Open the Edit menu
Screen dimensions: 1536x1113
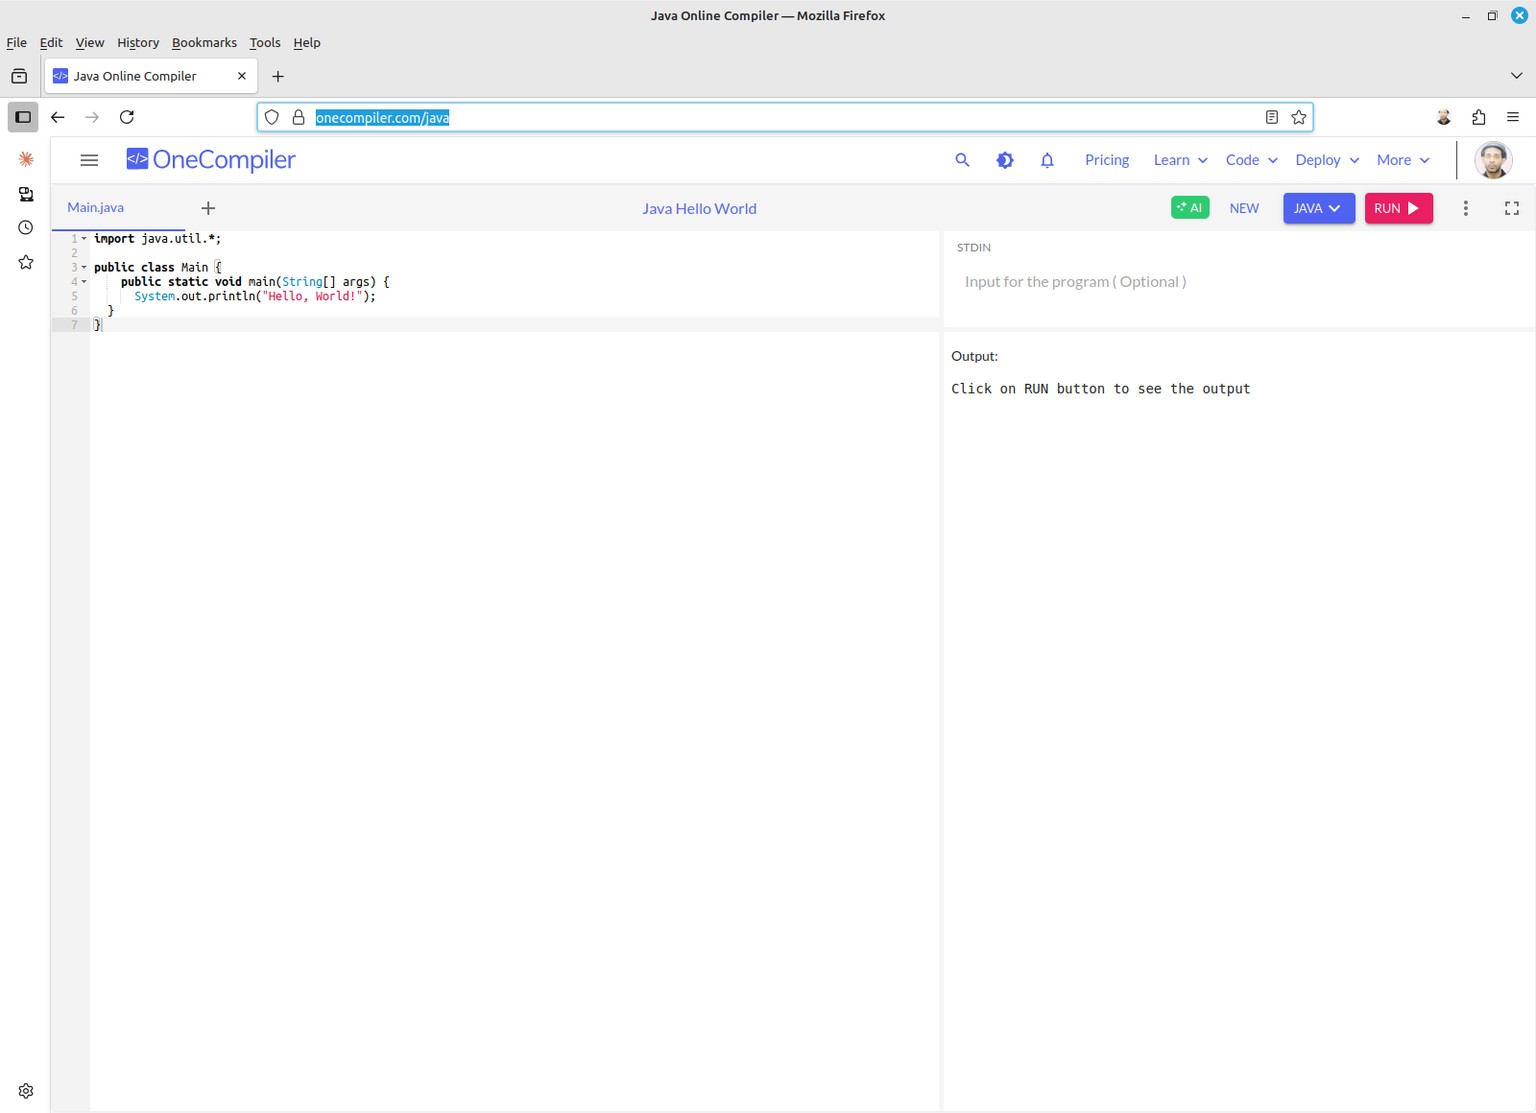[51, 43]
